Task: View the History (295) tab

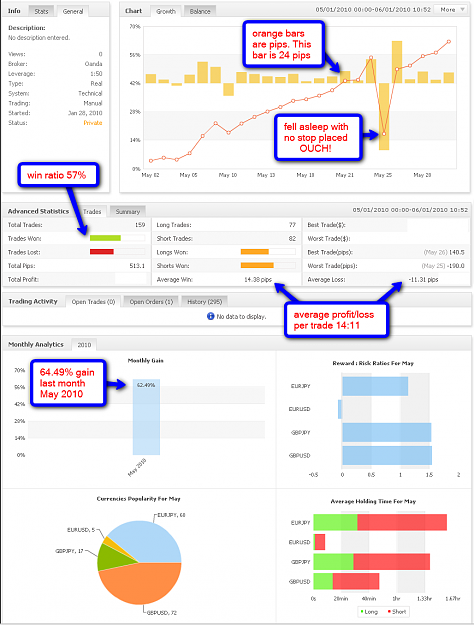Action: click(x=205, y=302)
